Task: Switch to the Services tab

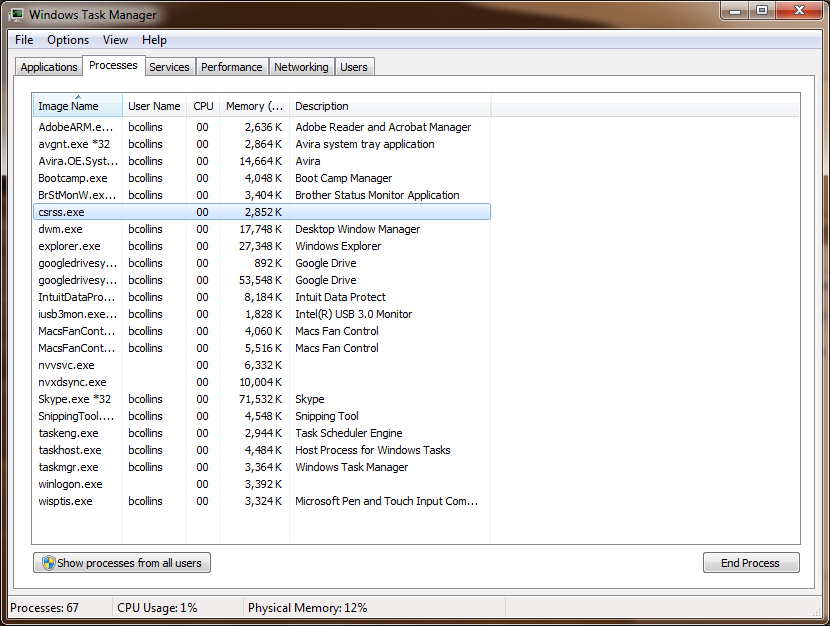Action: click(169, 67)
